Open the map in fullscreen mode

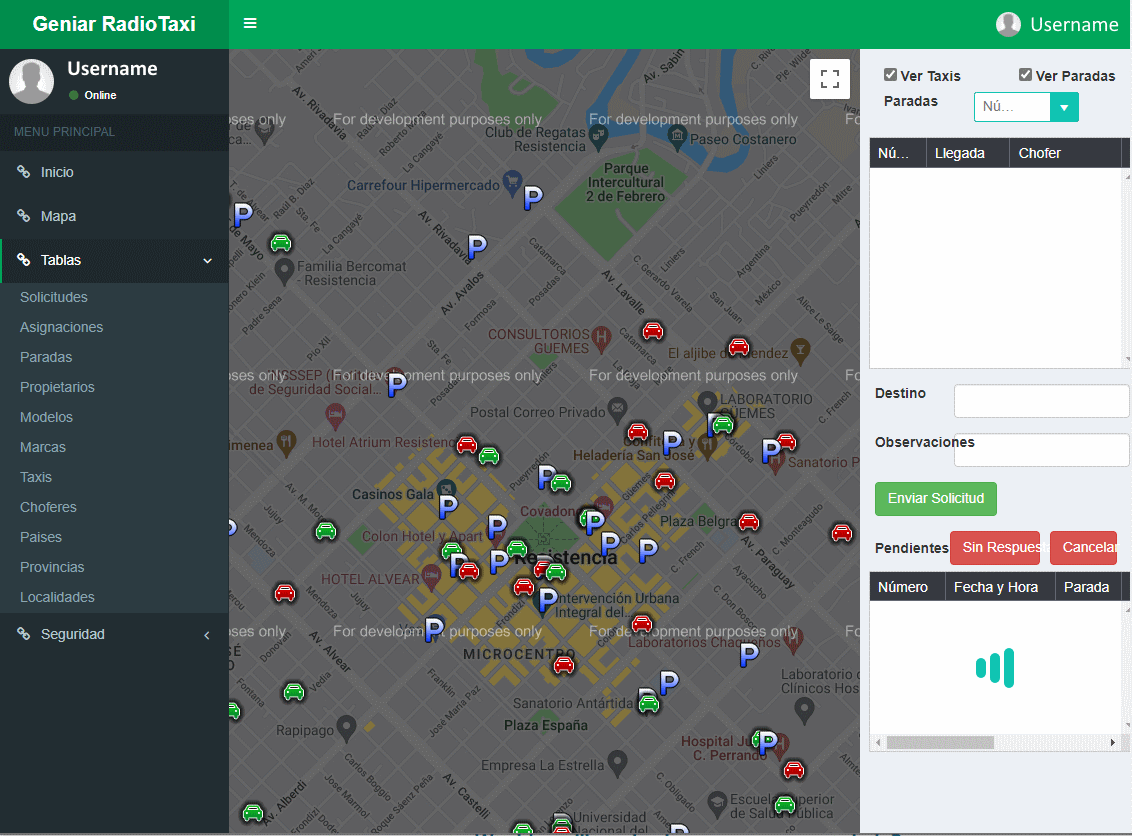(830, 79)
